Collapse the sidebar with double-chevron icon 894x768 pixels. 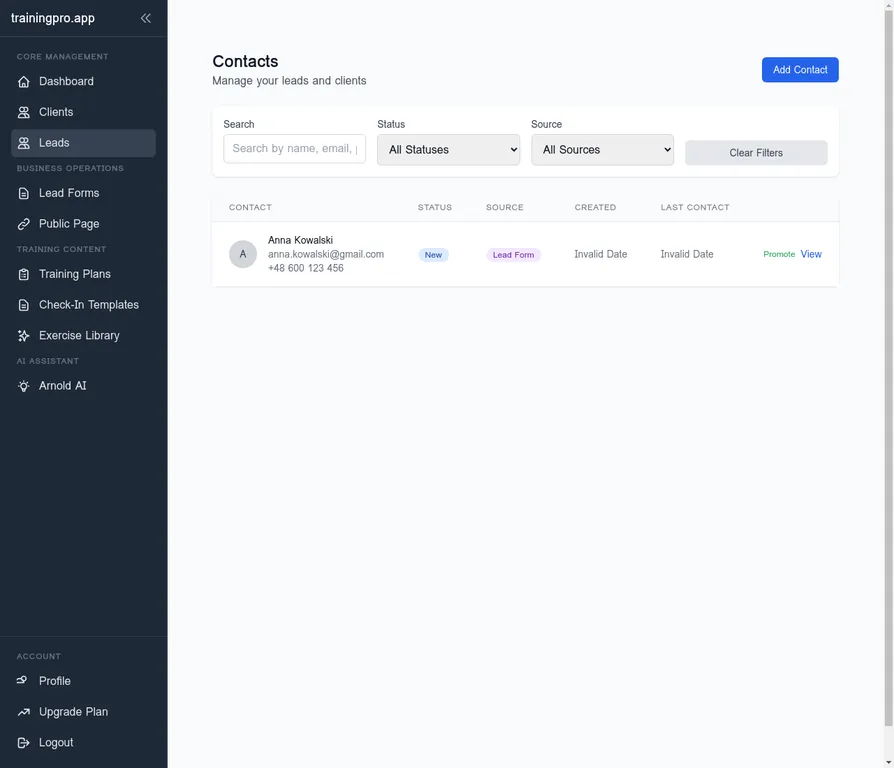coord(146,18)
